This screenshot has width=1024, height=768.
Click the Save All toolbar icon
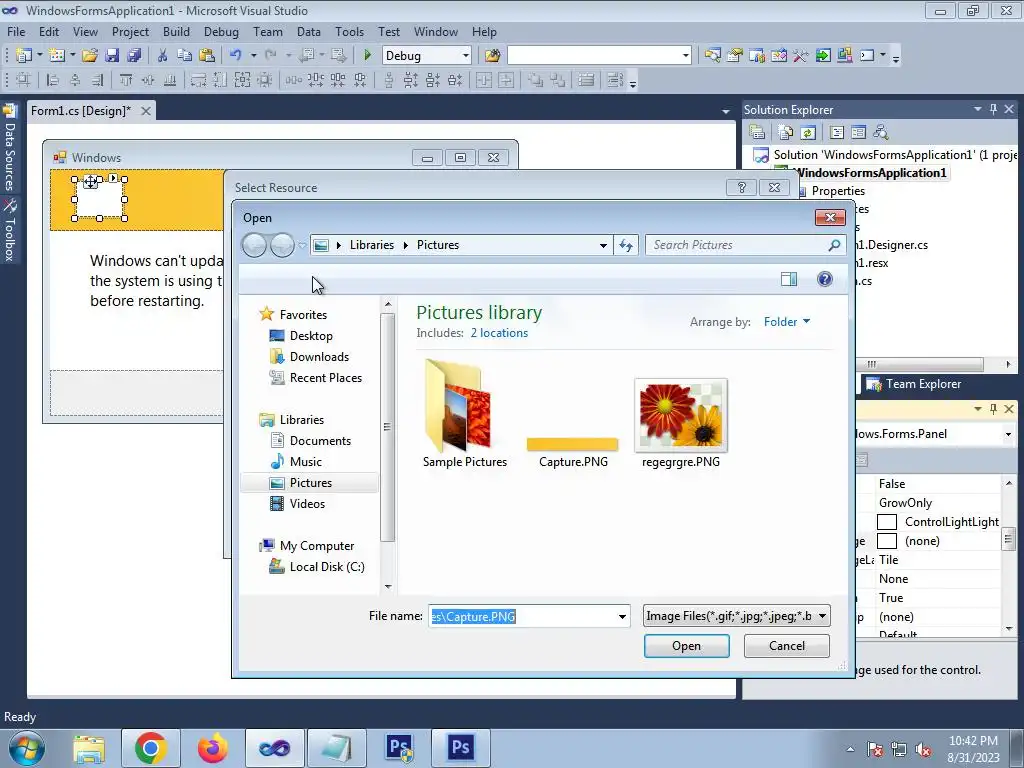coord(134,56)
